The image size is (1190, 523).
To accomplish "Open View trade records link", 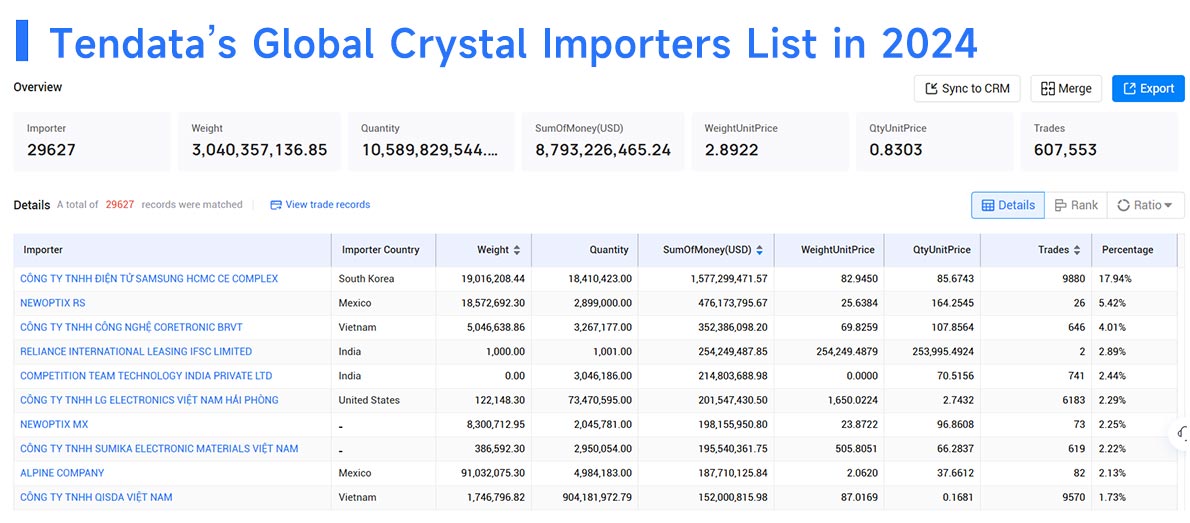I will 328,205.
